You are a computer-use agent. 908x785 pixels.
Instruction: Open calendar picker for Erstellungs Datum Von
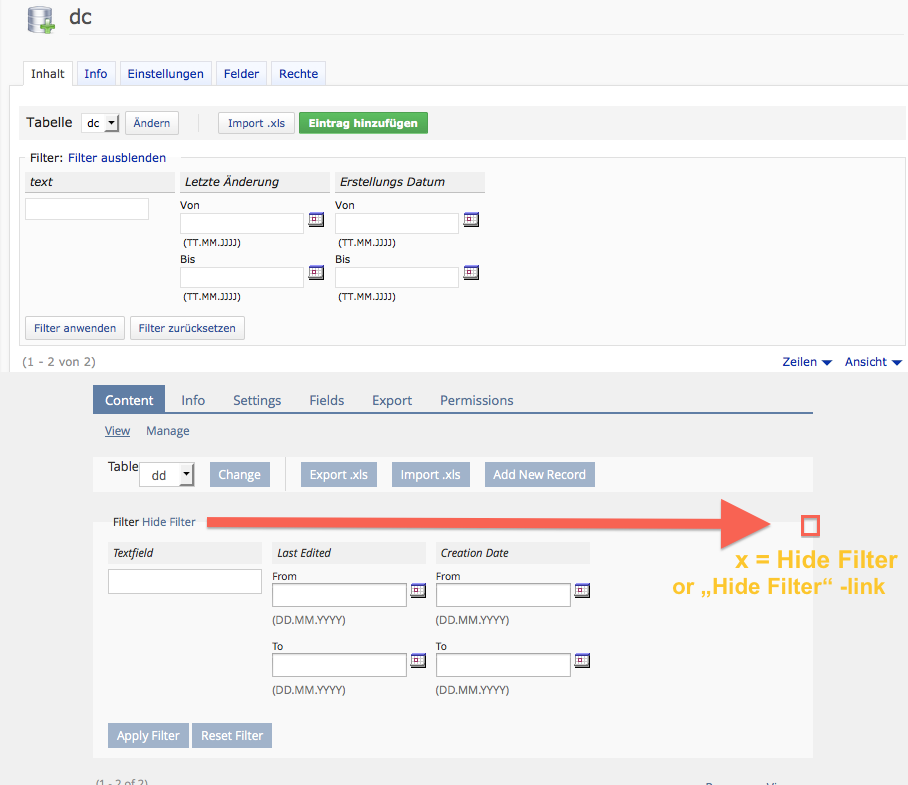[x=471, y=220]
